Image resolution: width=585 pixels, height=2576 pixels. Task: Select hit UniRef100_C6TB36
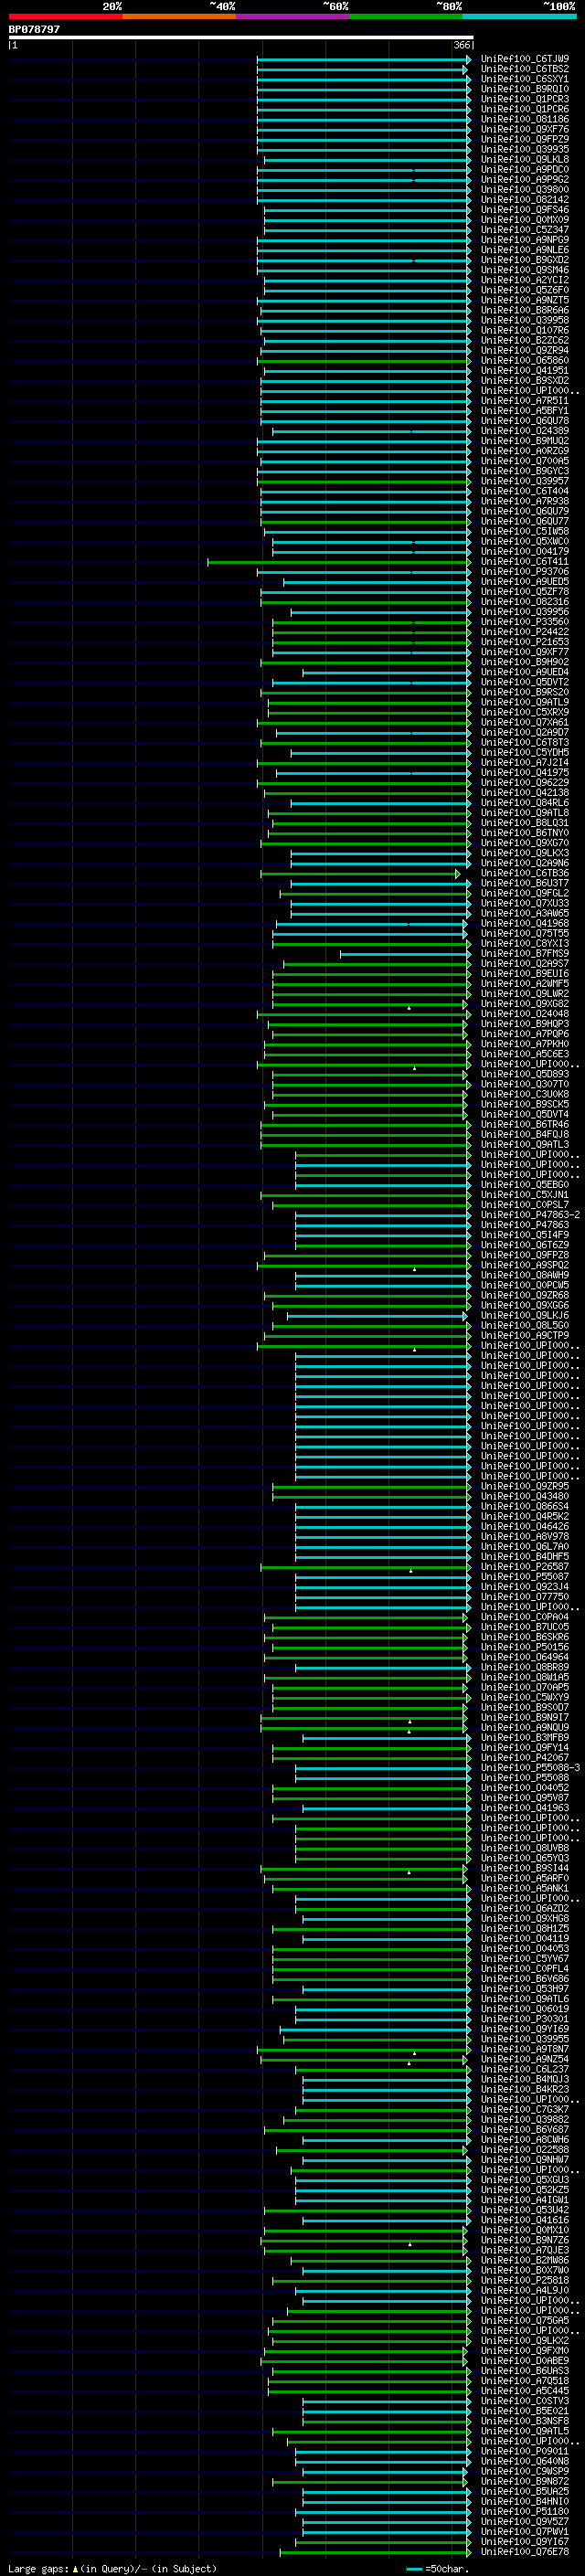coord(525,873)
